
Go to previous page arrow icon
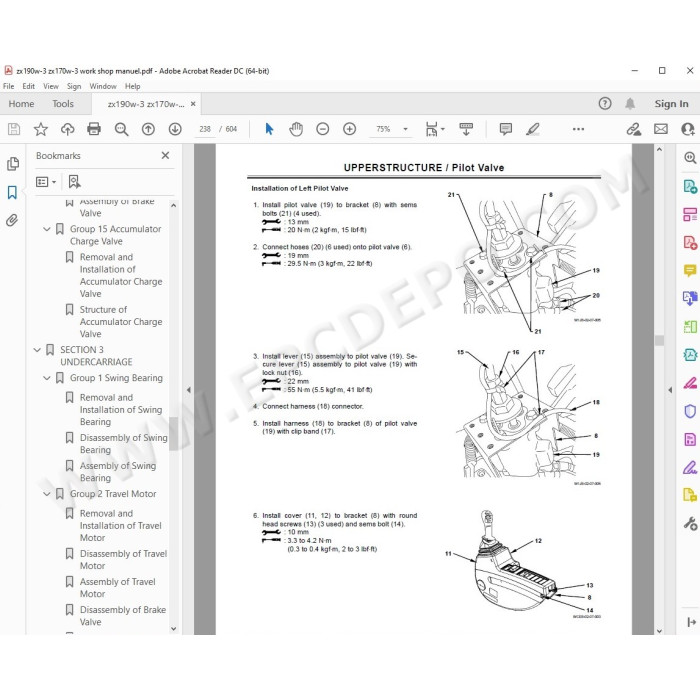[148, 129]
